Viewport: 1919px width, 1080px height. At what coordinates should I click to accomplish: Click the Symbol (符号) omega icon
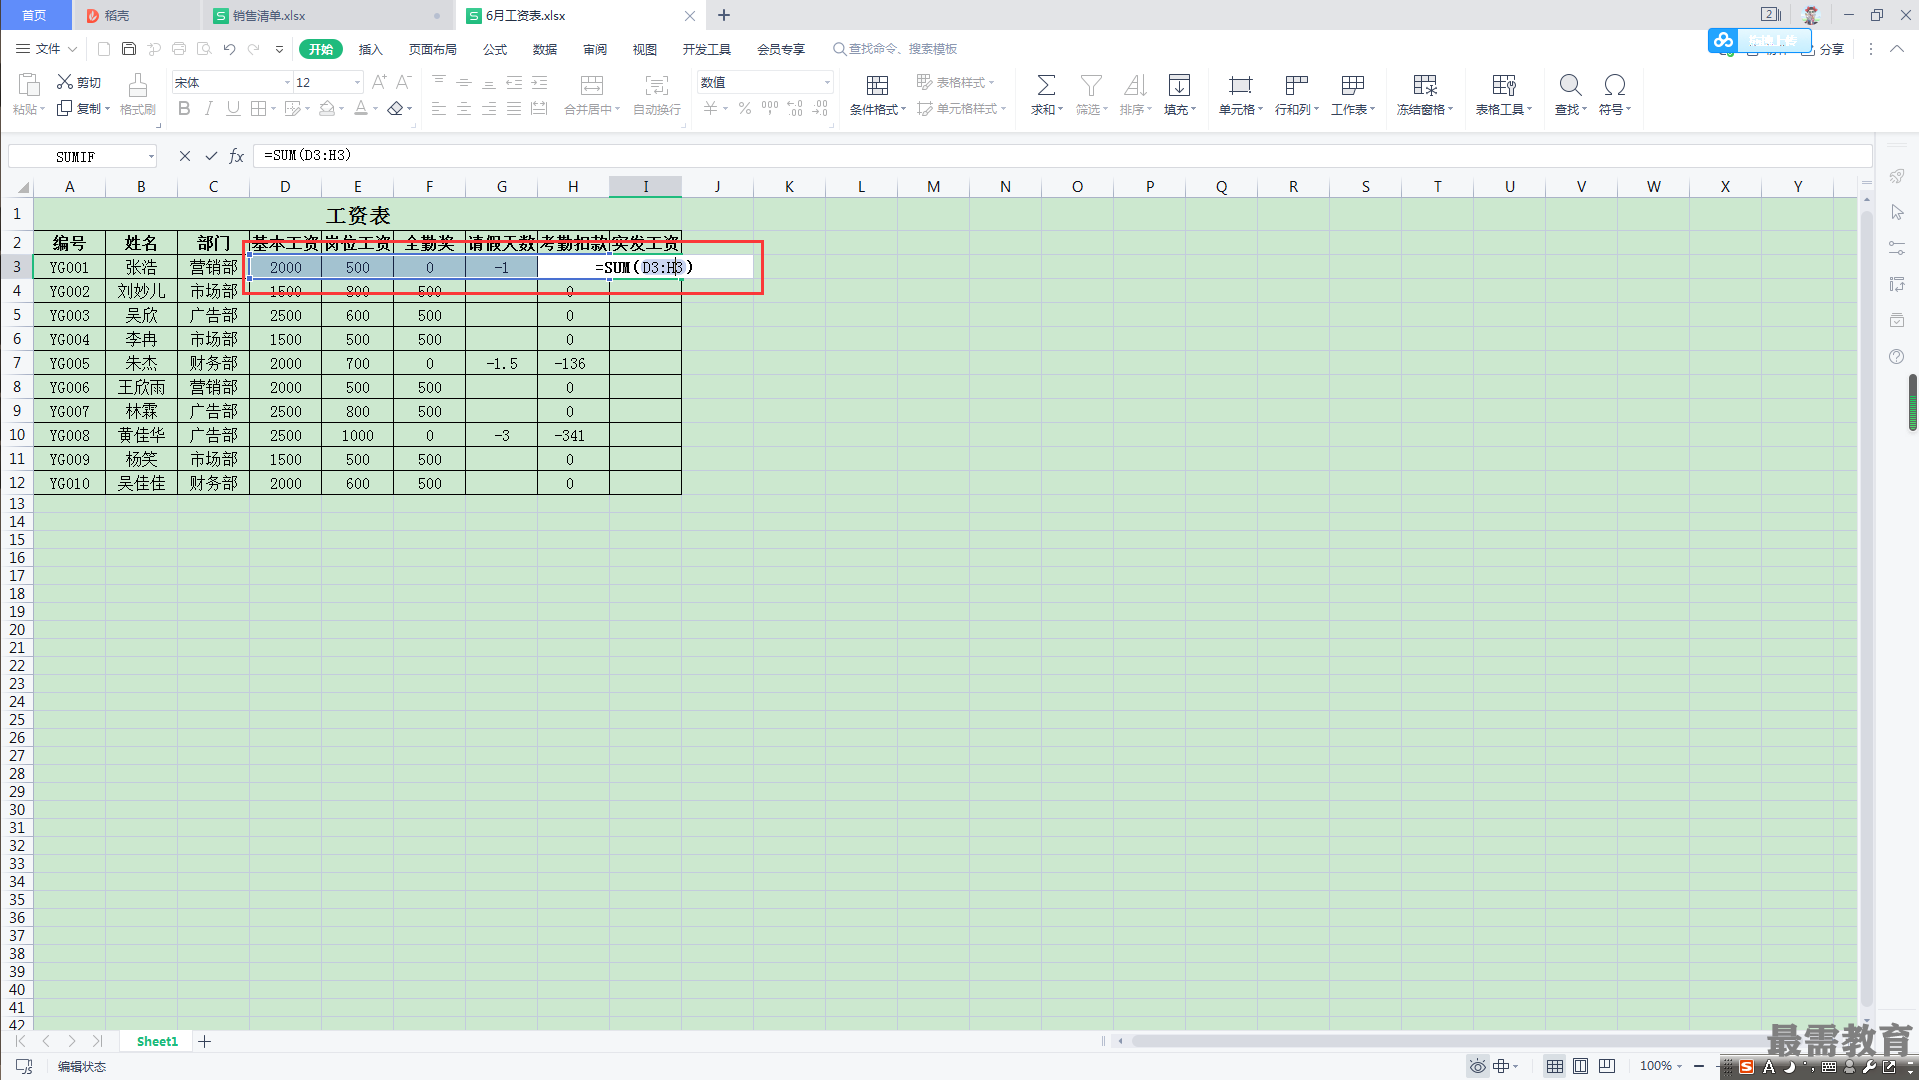1614,85
